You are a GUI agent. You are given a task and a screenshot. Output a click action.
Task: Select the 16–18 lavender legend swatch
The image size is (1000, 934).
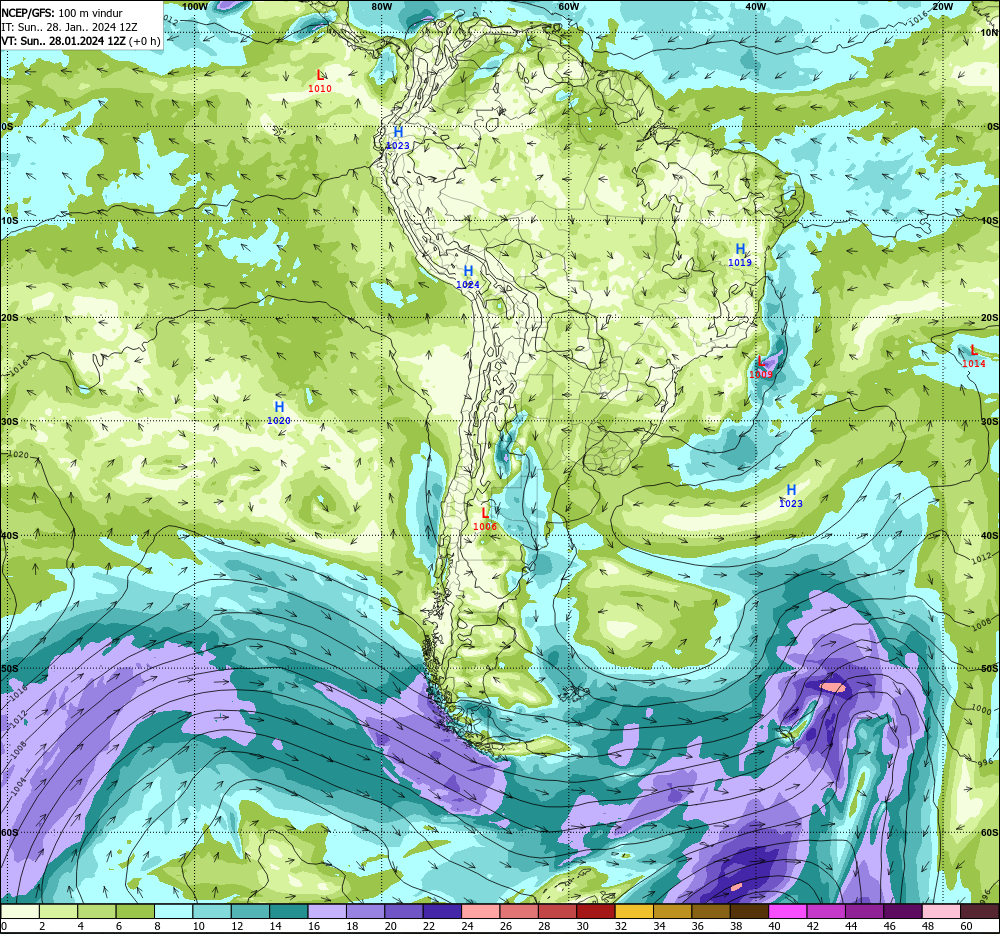[327, 911]
